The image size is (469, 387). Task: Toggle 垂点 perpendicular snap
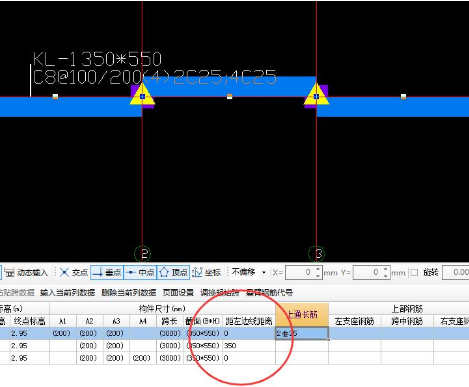coord(107,273)
